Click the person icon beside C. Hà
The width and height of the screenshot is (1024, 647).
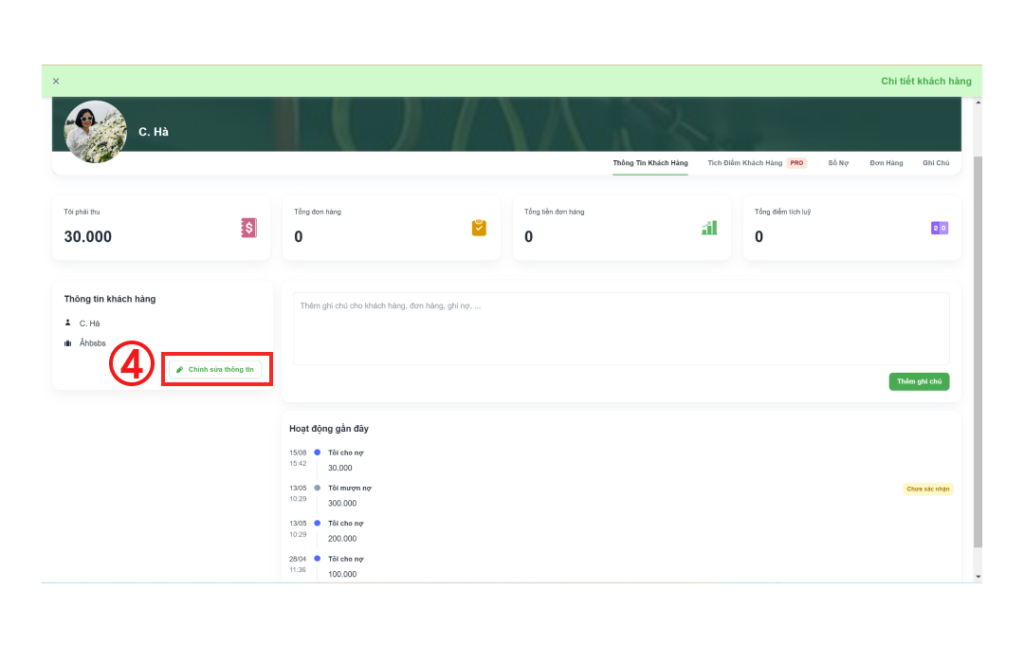[x=68, y=323]
